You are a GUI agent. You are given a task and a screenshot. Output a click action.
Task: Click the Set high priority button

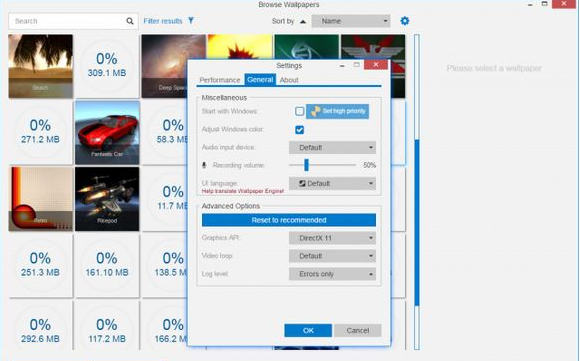(337, 111)
